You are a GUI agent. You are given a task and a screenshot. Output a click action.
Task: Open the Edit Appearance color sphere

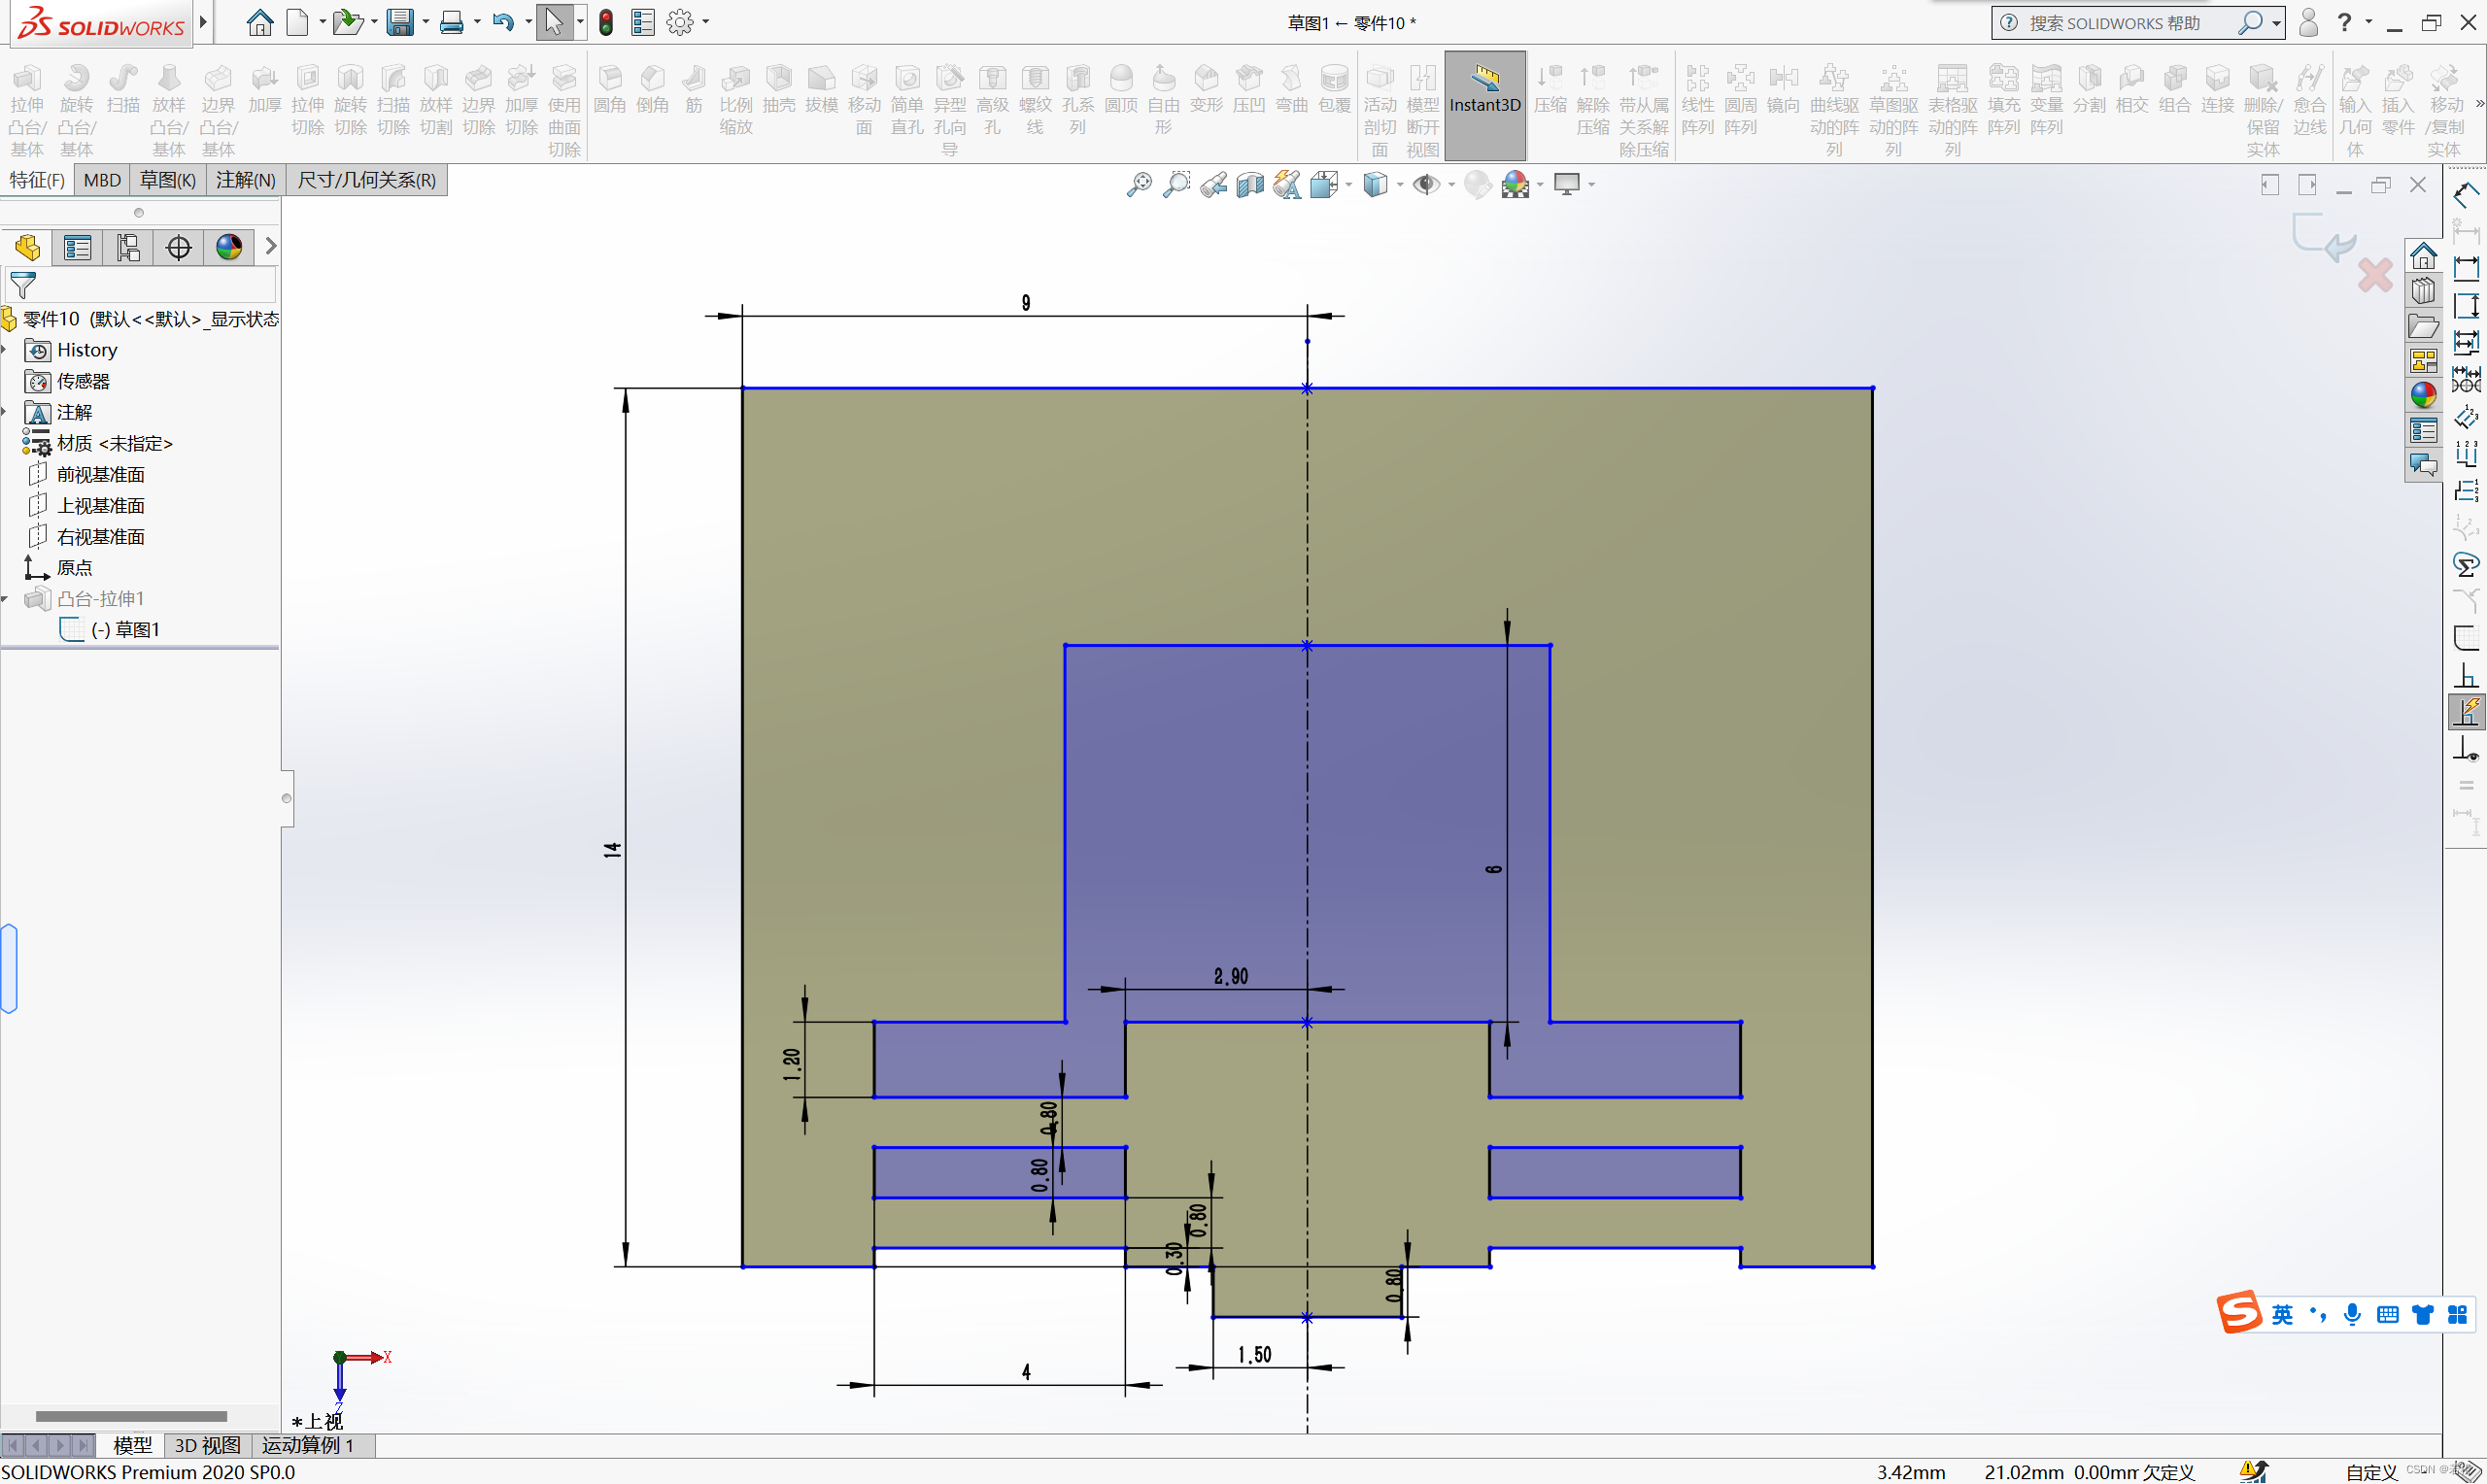[1477, 185]
